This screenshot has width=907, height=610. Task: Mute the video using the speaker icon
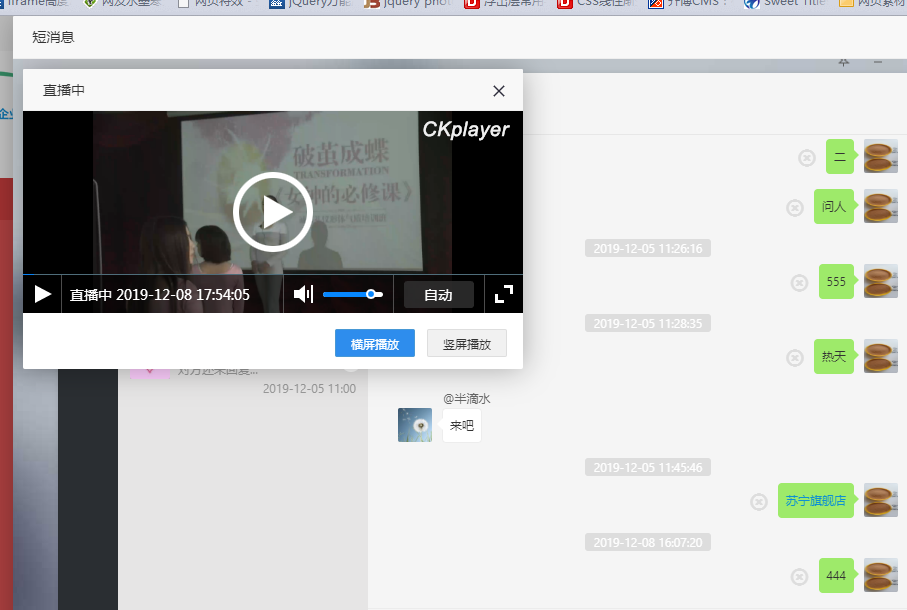tap(303, 294)
